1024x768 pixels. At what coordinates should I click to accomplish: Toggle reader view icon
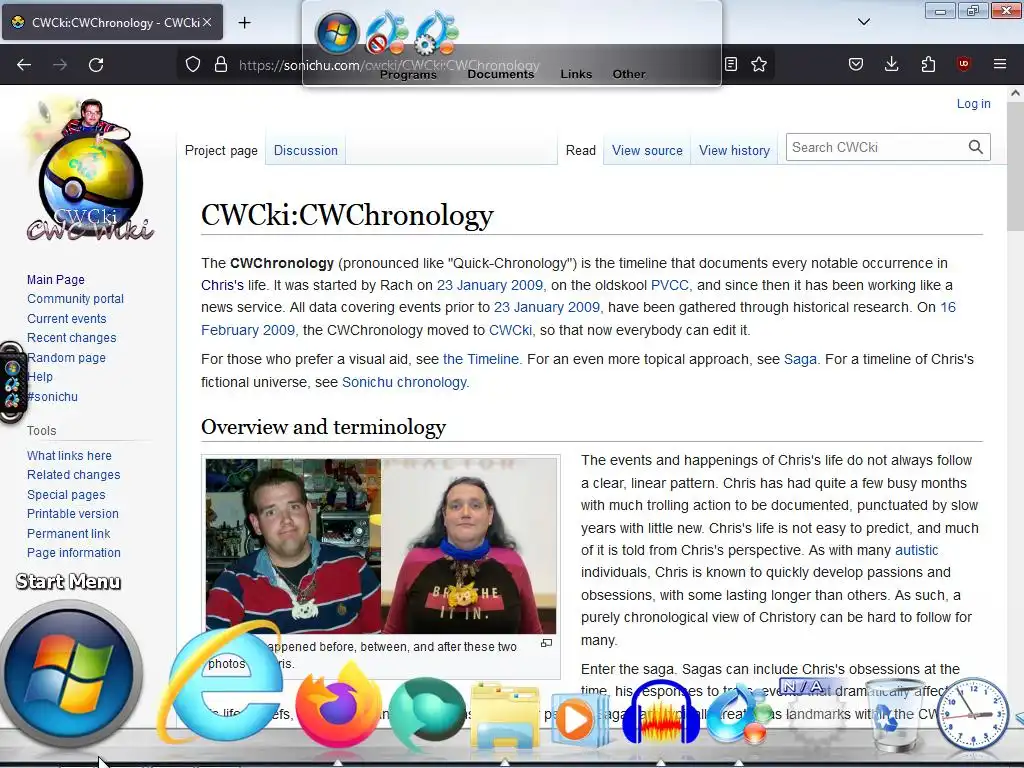click(x=731, y=64)
